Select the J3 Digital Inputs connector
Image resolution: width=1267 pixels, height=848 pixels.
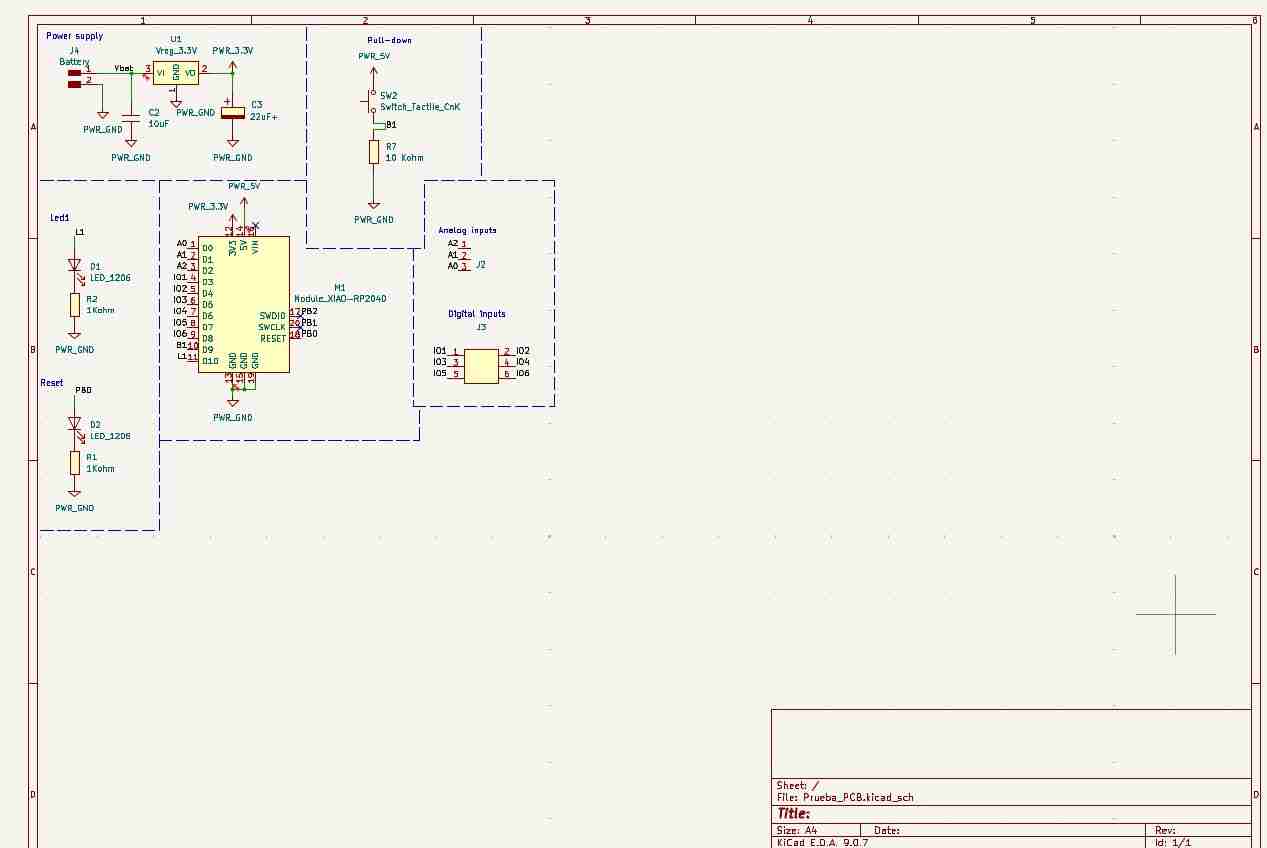coord(480,365)
